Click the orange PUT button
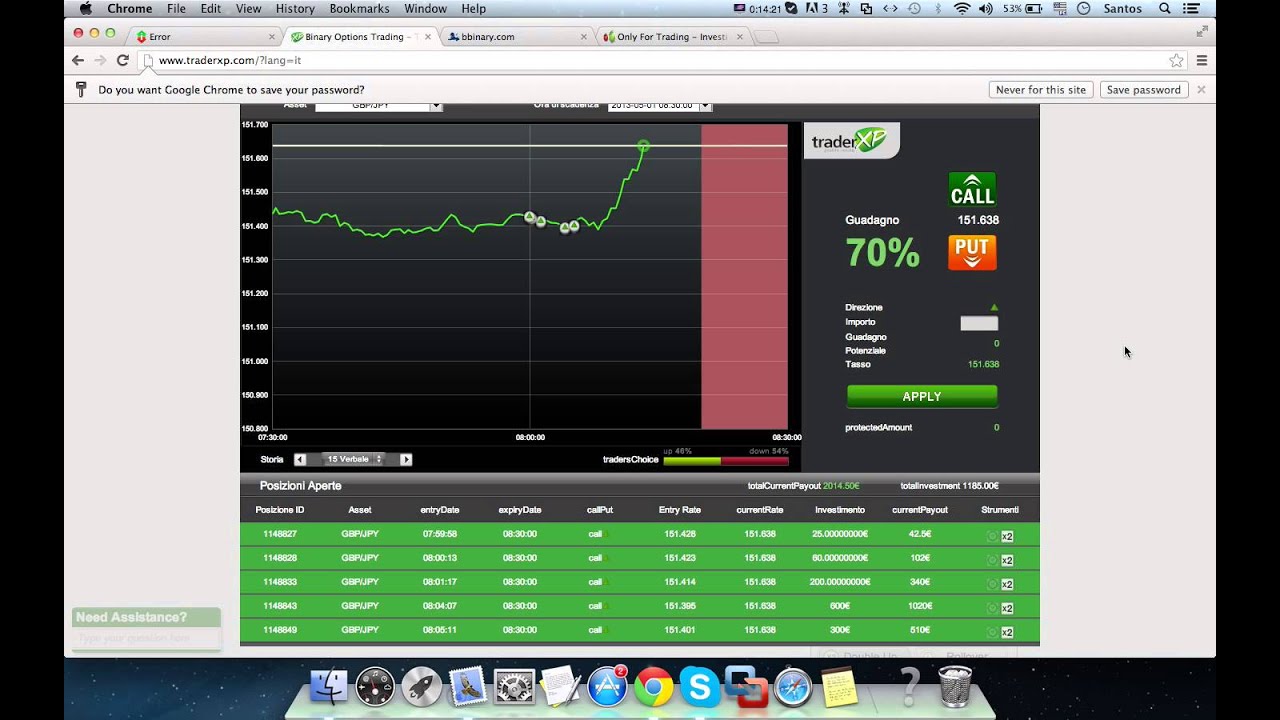 (x=972, y=252)
